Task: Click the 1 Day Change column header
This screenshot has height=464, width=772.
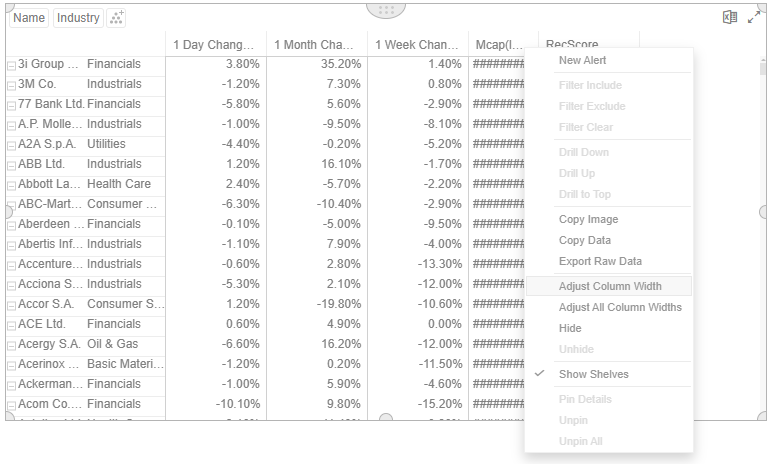Action: tap(216, 45)
